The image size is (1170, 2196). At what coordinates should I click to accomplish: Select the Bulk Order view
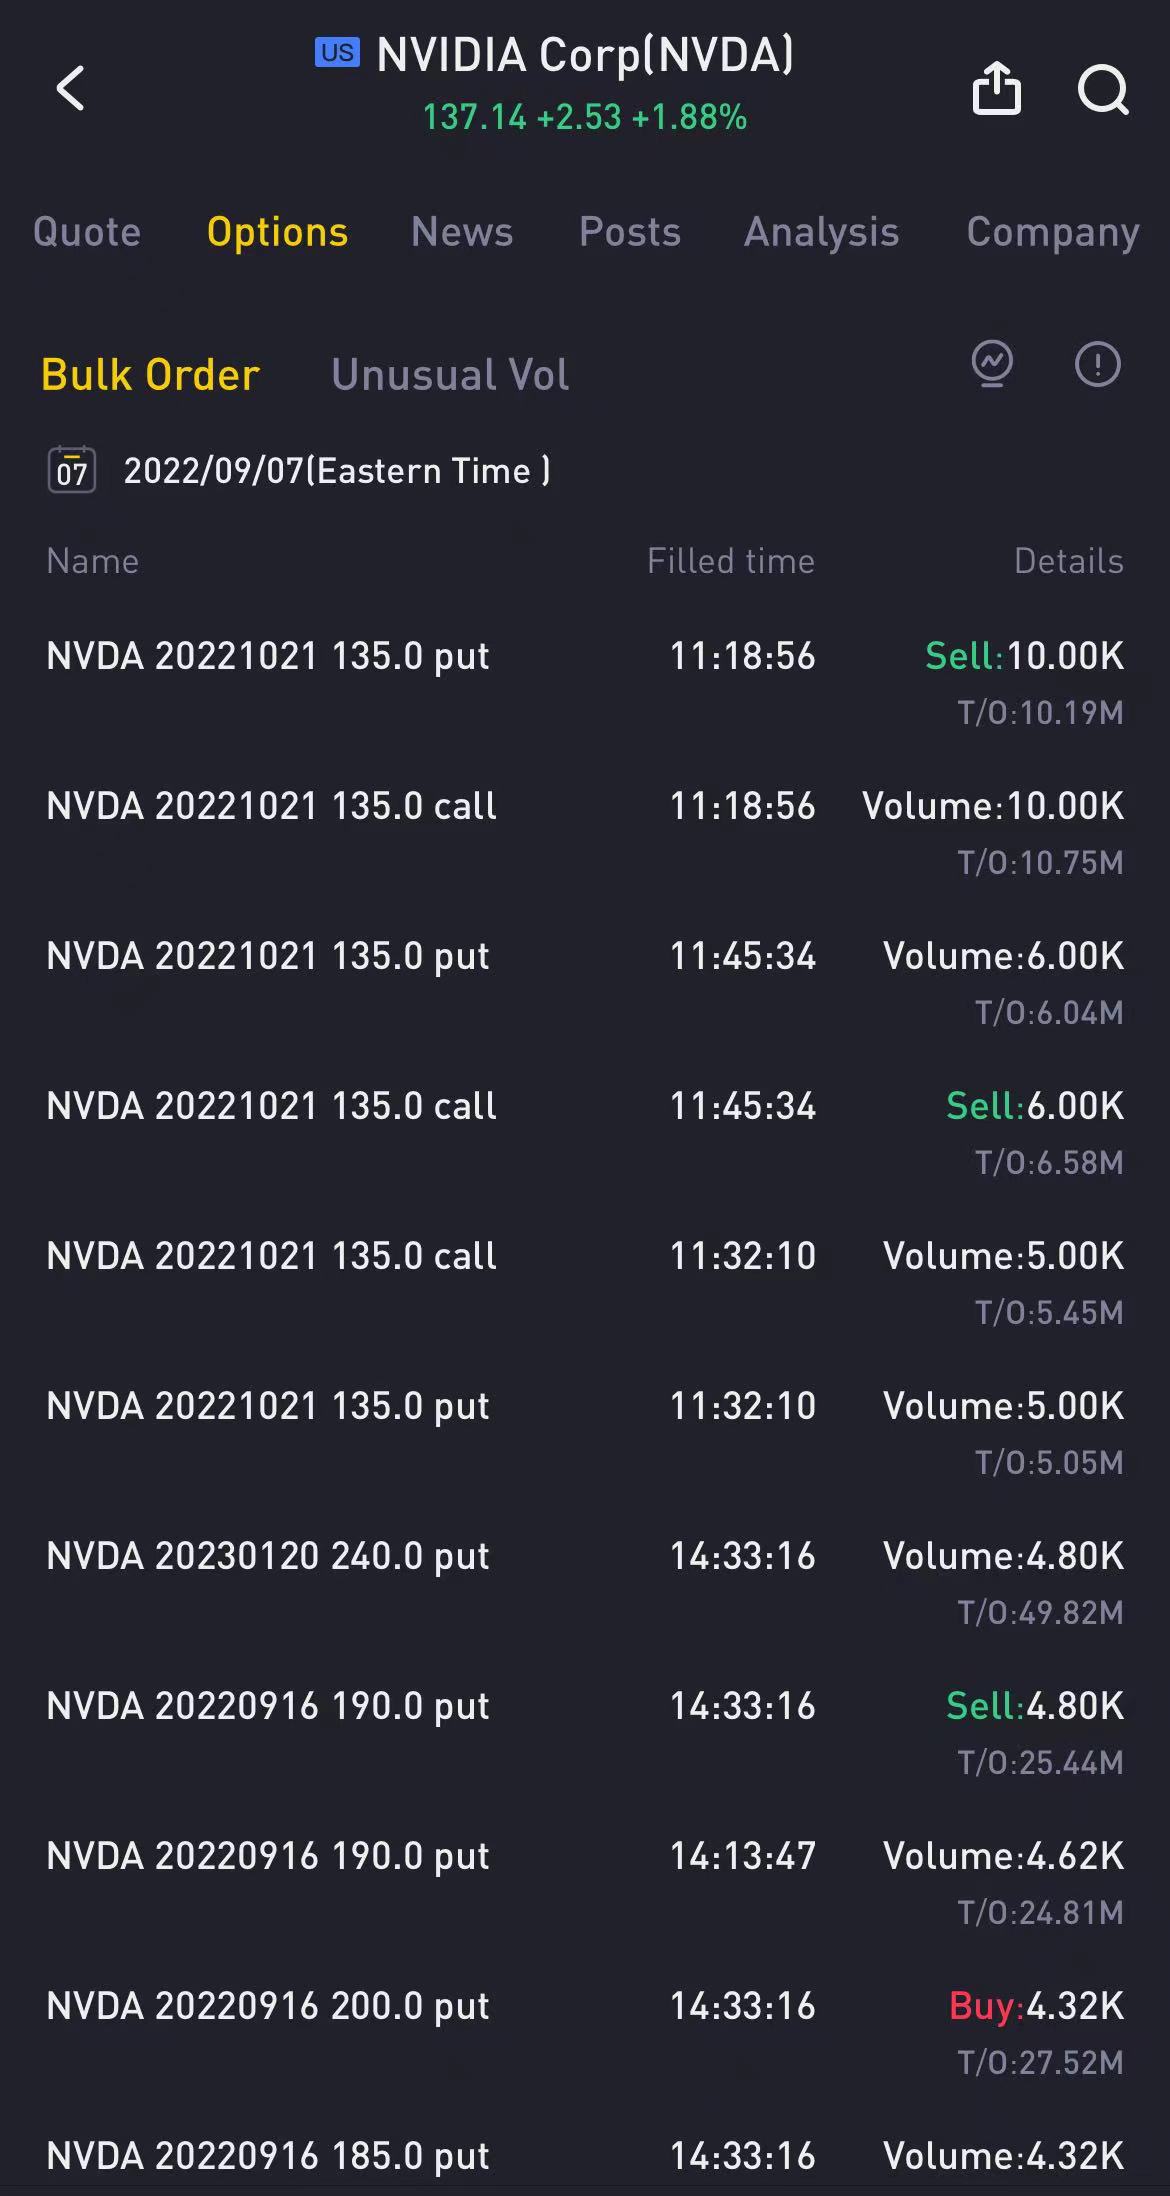click(151, 375)
